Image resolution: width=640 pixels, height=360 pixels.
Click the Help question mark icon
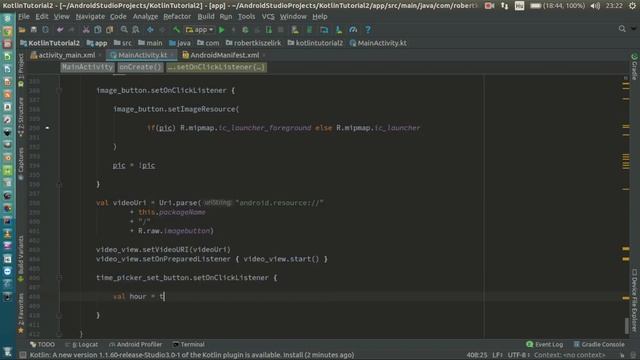click(368, 30)
